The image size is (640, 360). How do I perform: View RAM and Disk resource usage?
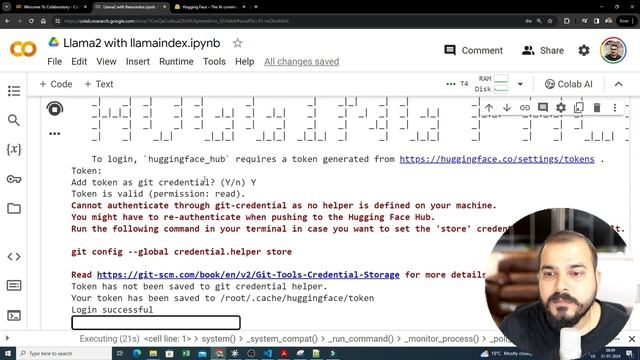click(492, 84)
